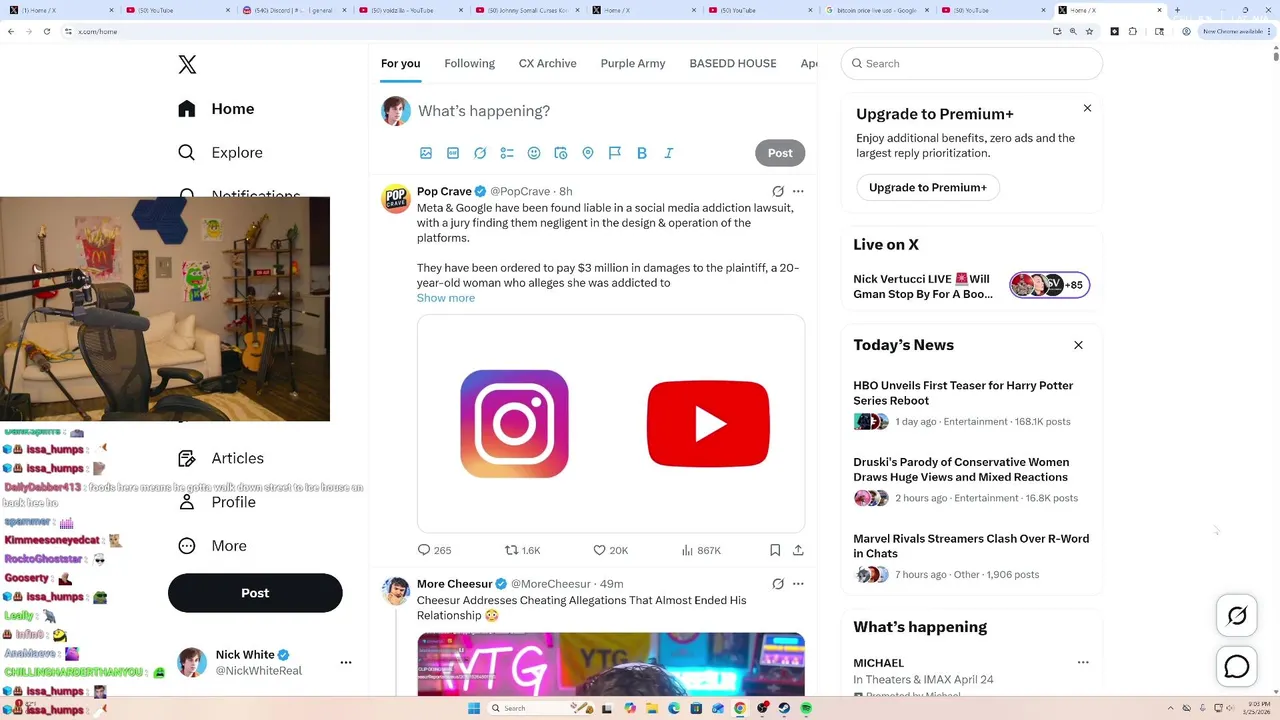Open the CX Archive feed tab
The height and width of the screenshot is (720, 1280).
pos(548,63)
